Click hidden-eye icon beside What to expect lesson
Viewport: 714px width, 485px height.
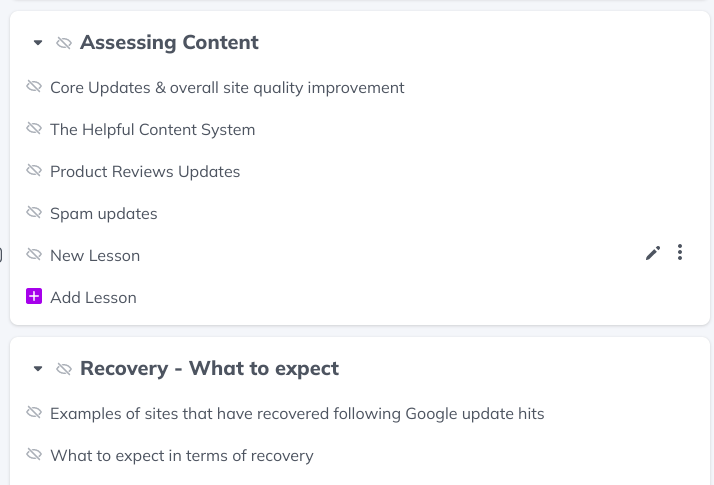pyautogui.click(x=34, y=454)
